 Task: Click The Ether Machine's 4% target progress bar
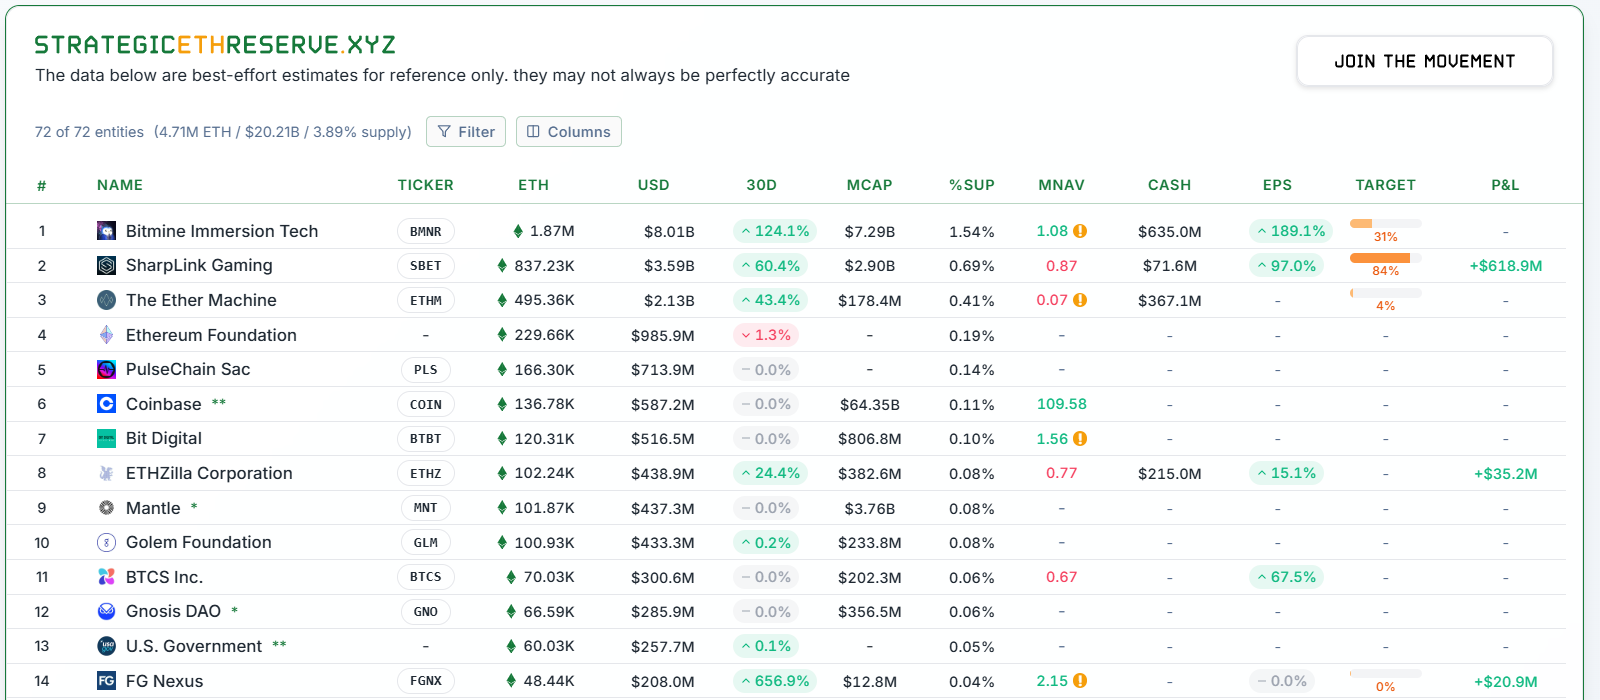(x=1386, y=293)
